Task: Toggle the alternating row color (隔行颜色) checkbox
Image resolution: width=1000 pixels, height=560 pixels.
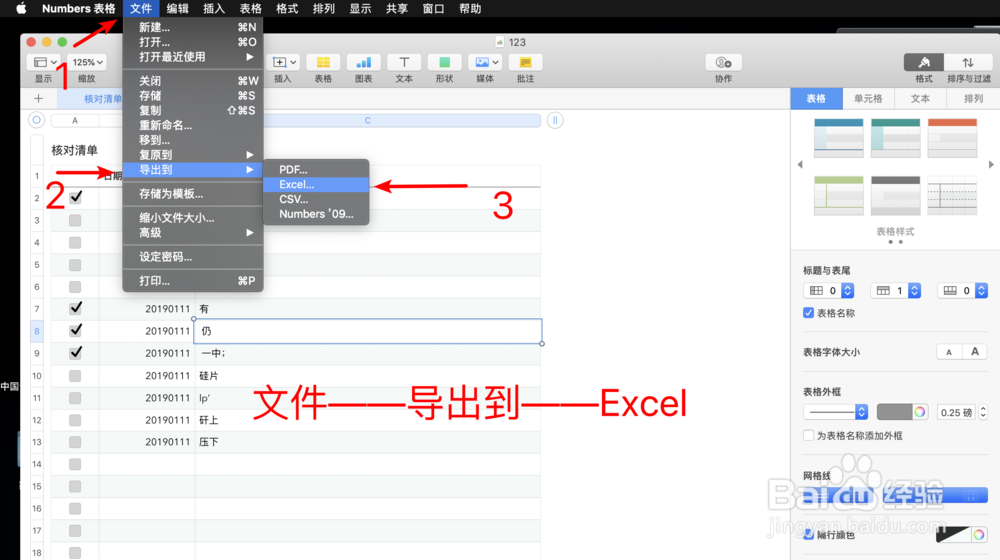Action: pos(809,534)
